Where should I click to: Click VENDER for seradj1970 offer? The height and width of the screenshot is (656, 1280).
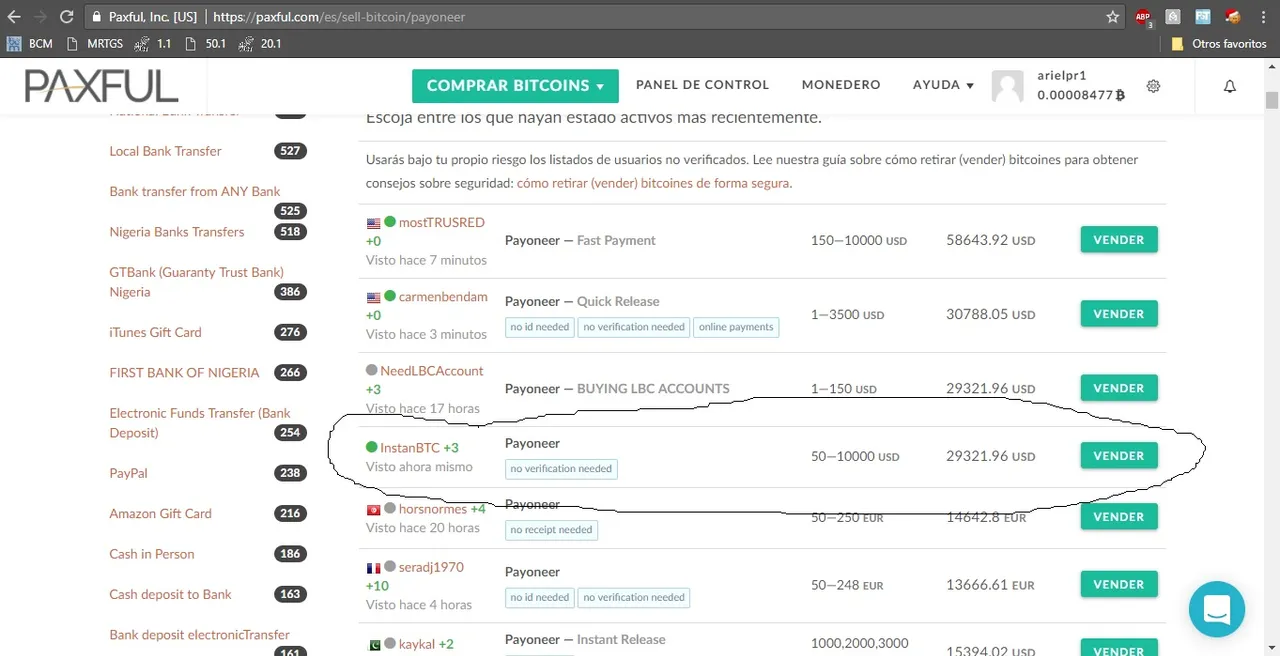(x=1119, y=584)
